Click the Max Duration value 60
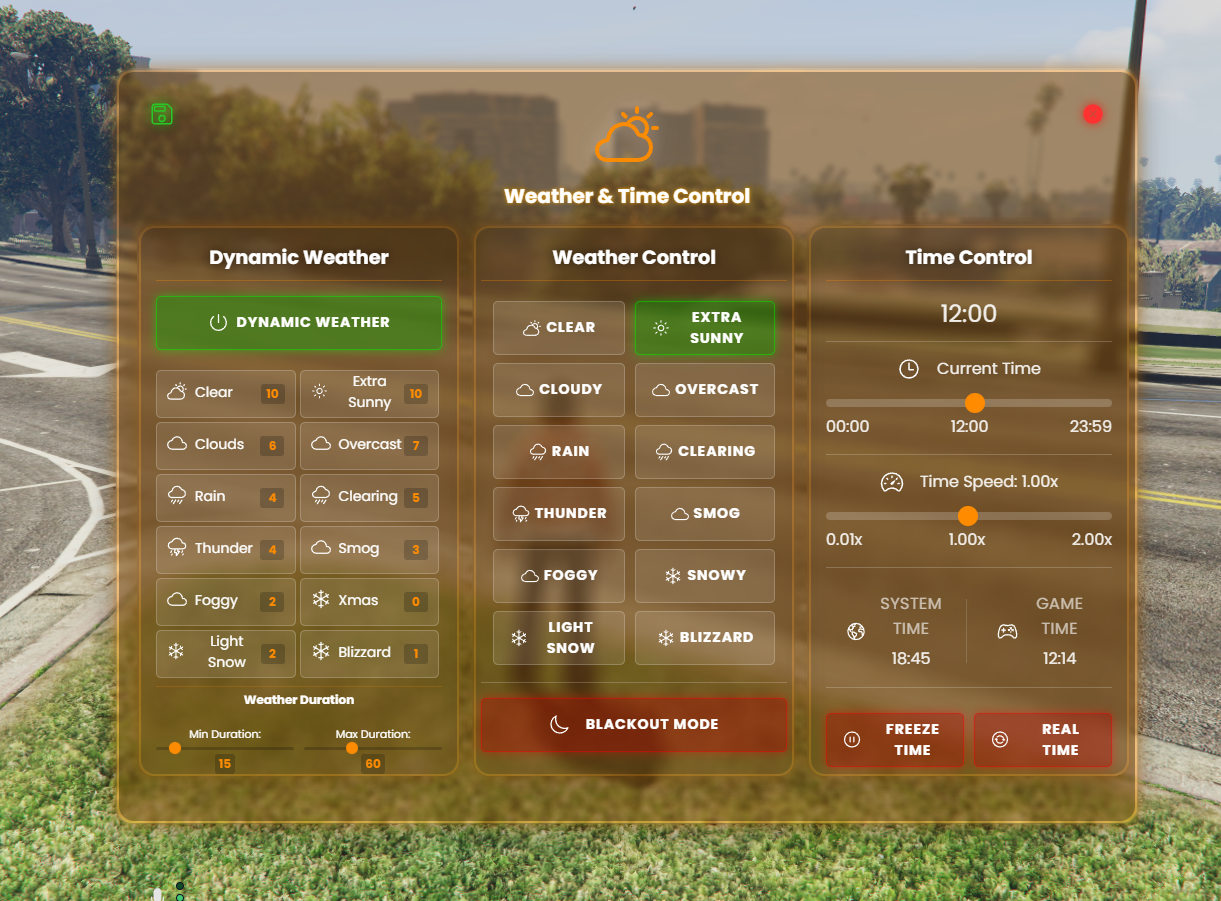The image size is (1221, 901). [x=373, y=763]
